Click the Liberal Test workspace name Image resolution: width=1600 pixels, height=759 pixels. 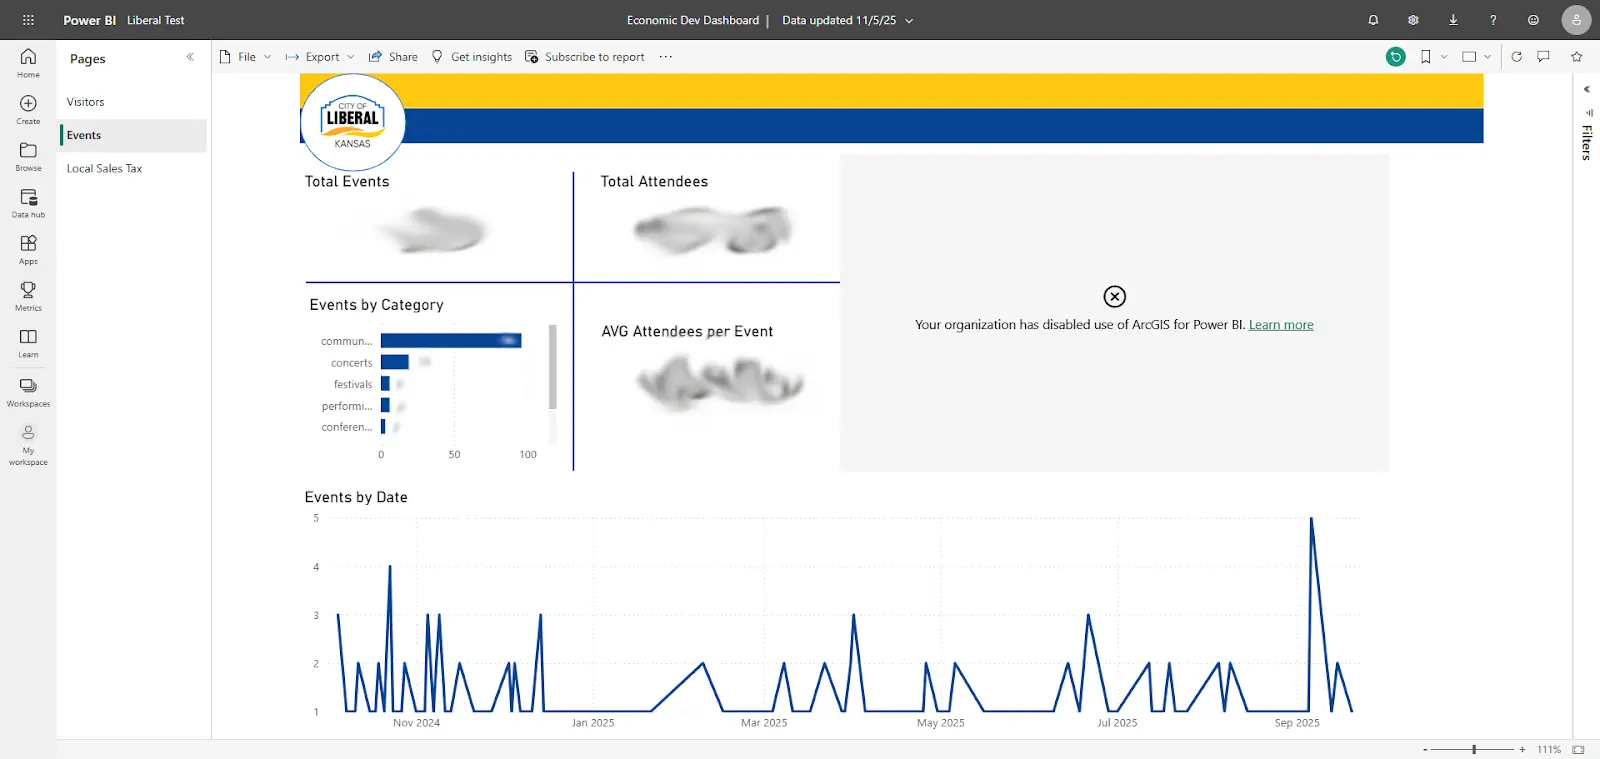155,20
